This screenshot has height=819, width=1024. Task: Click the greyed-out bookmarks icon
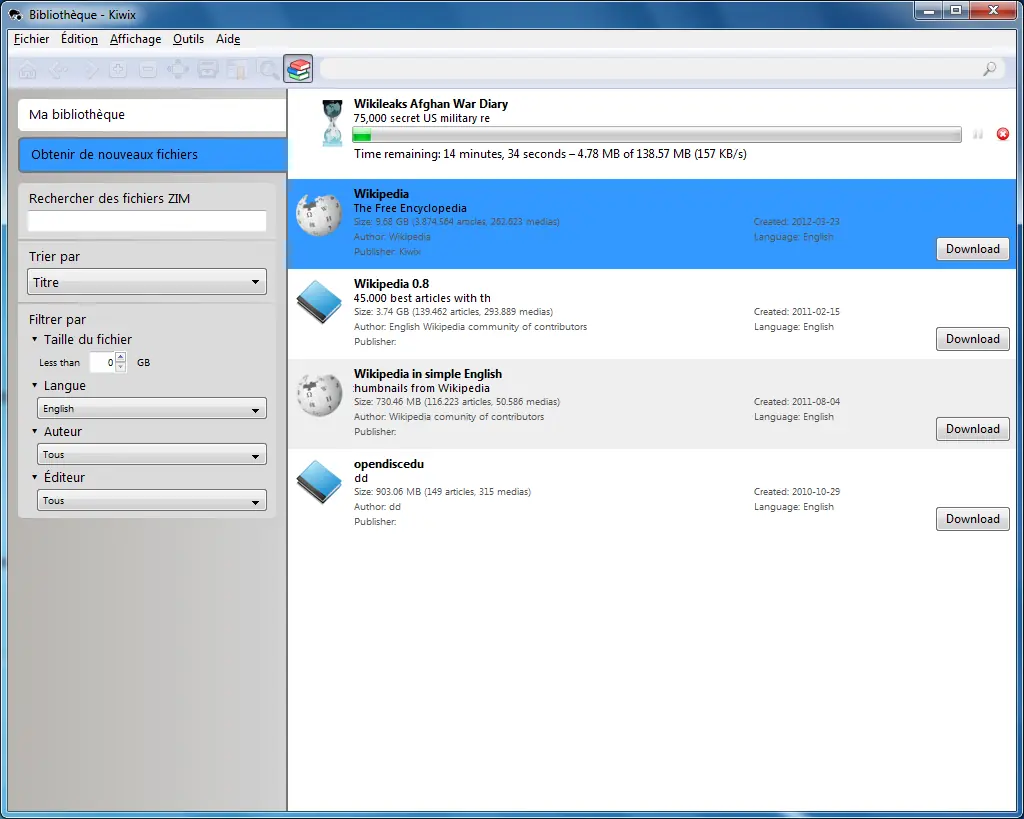238,69
